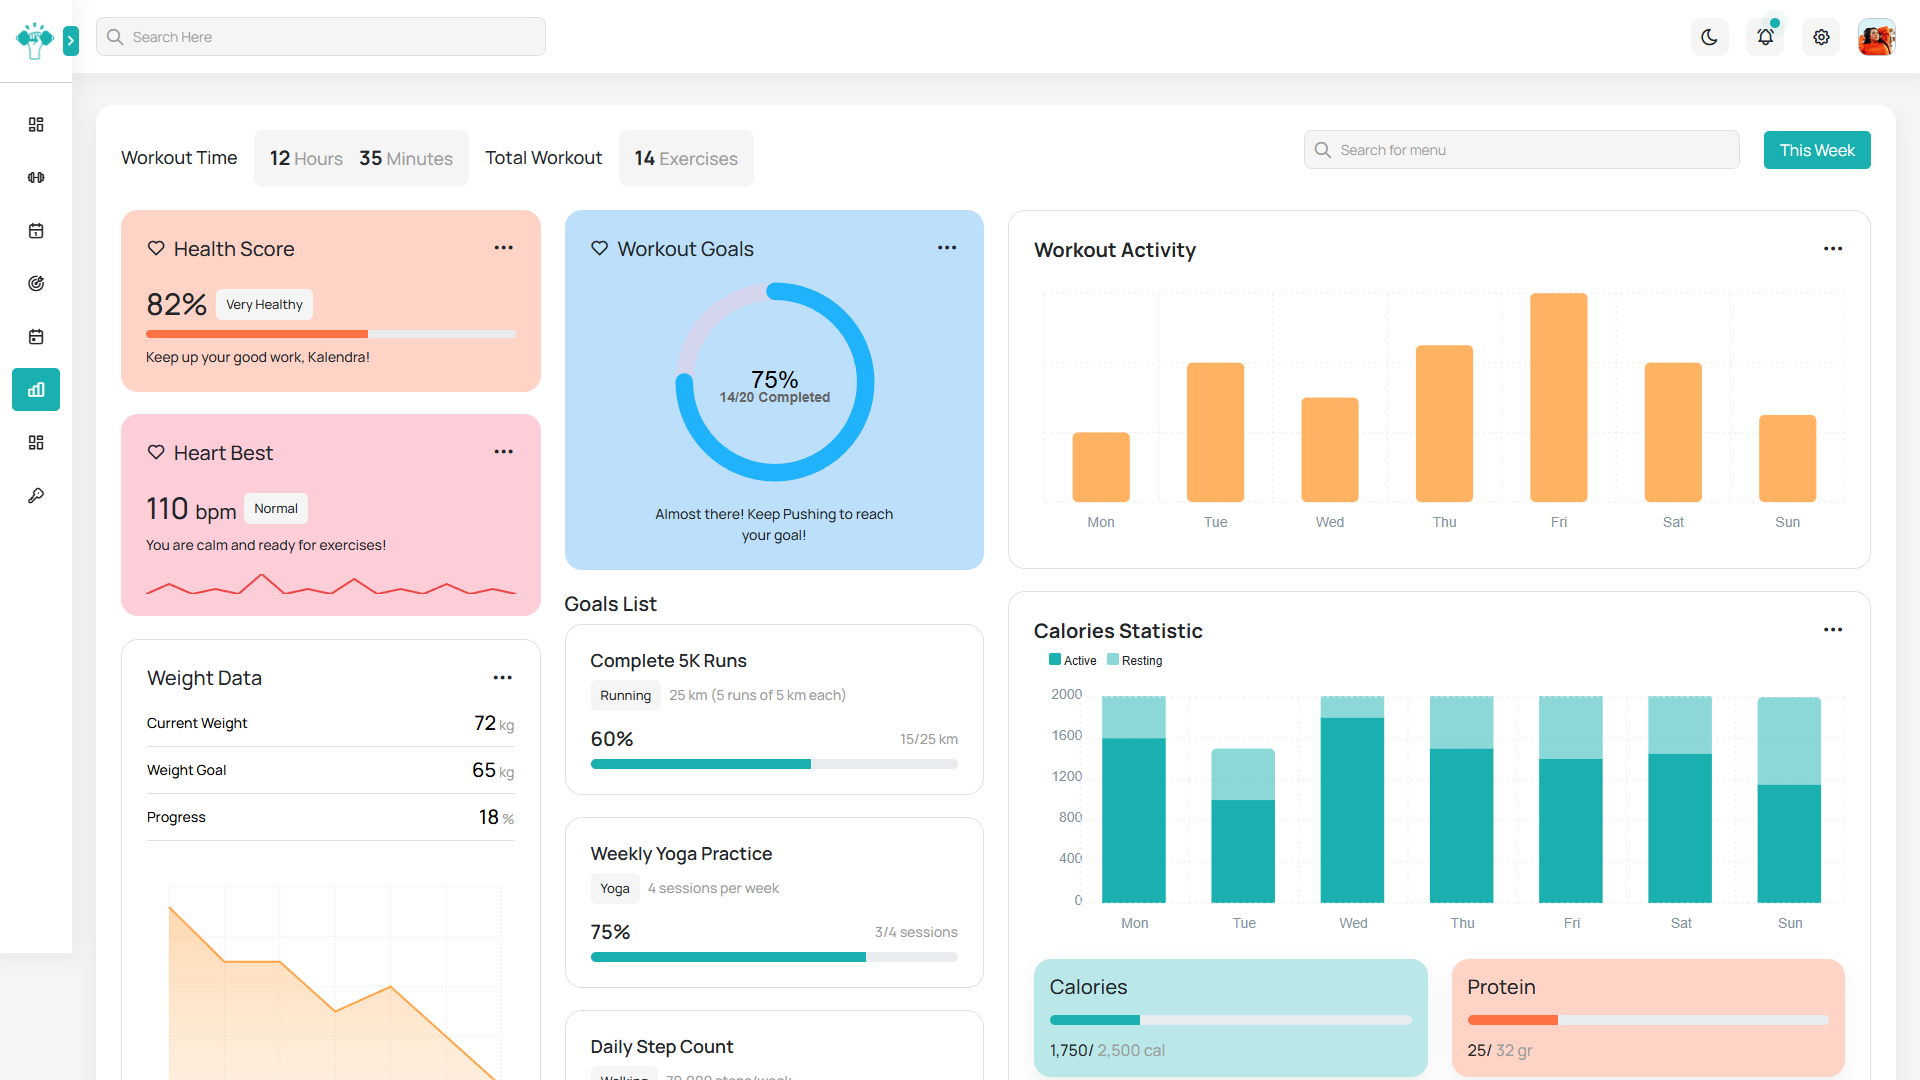Open the profile via the avatar picture
This screenshot has height=1080, width=1920.
tap(1876, 38)
